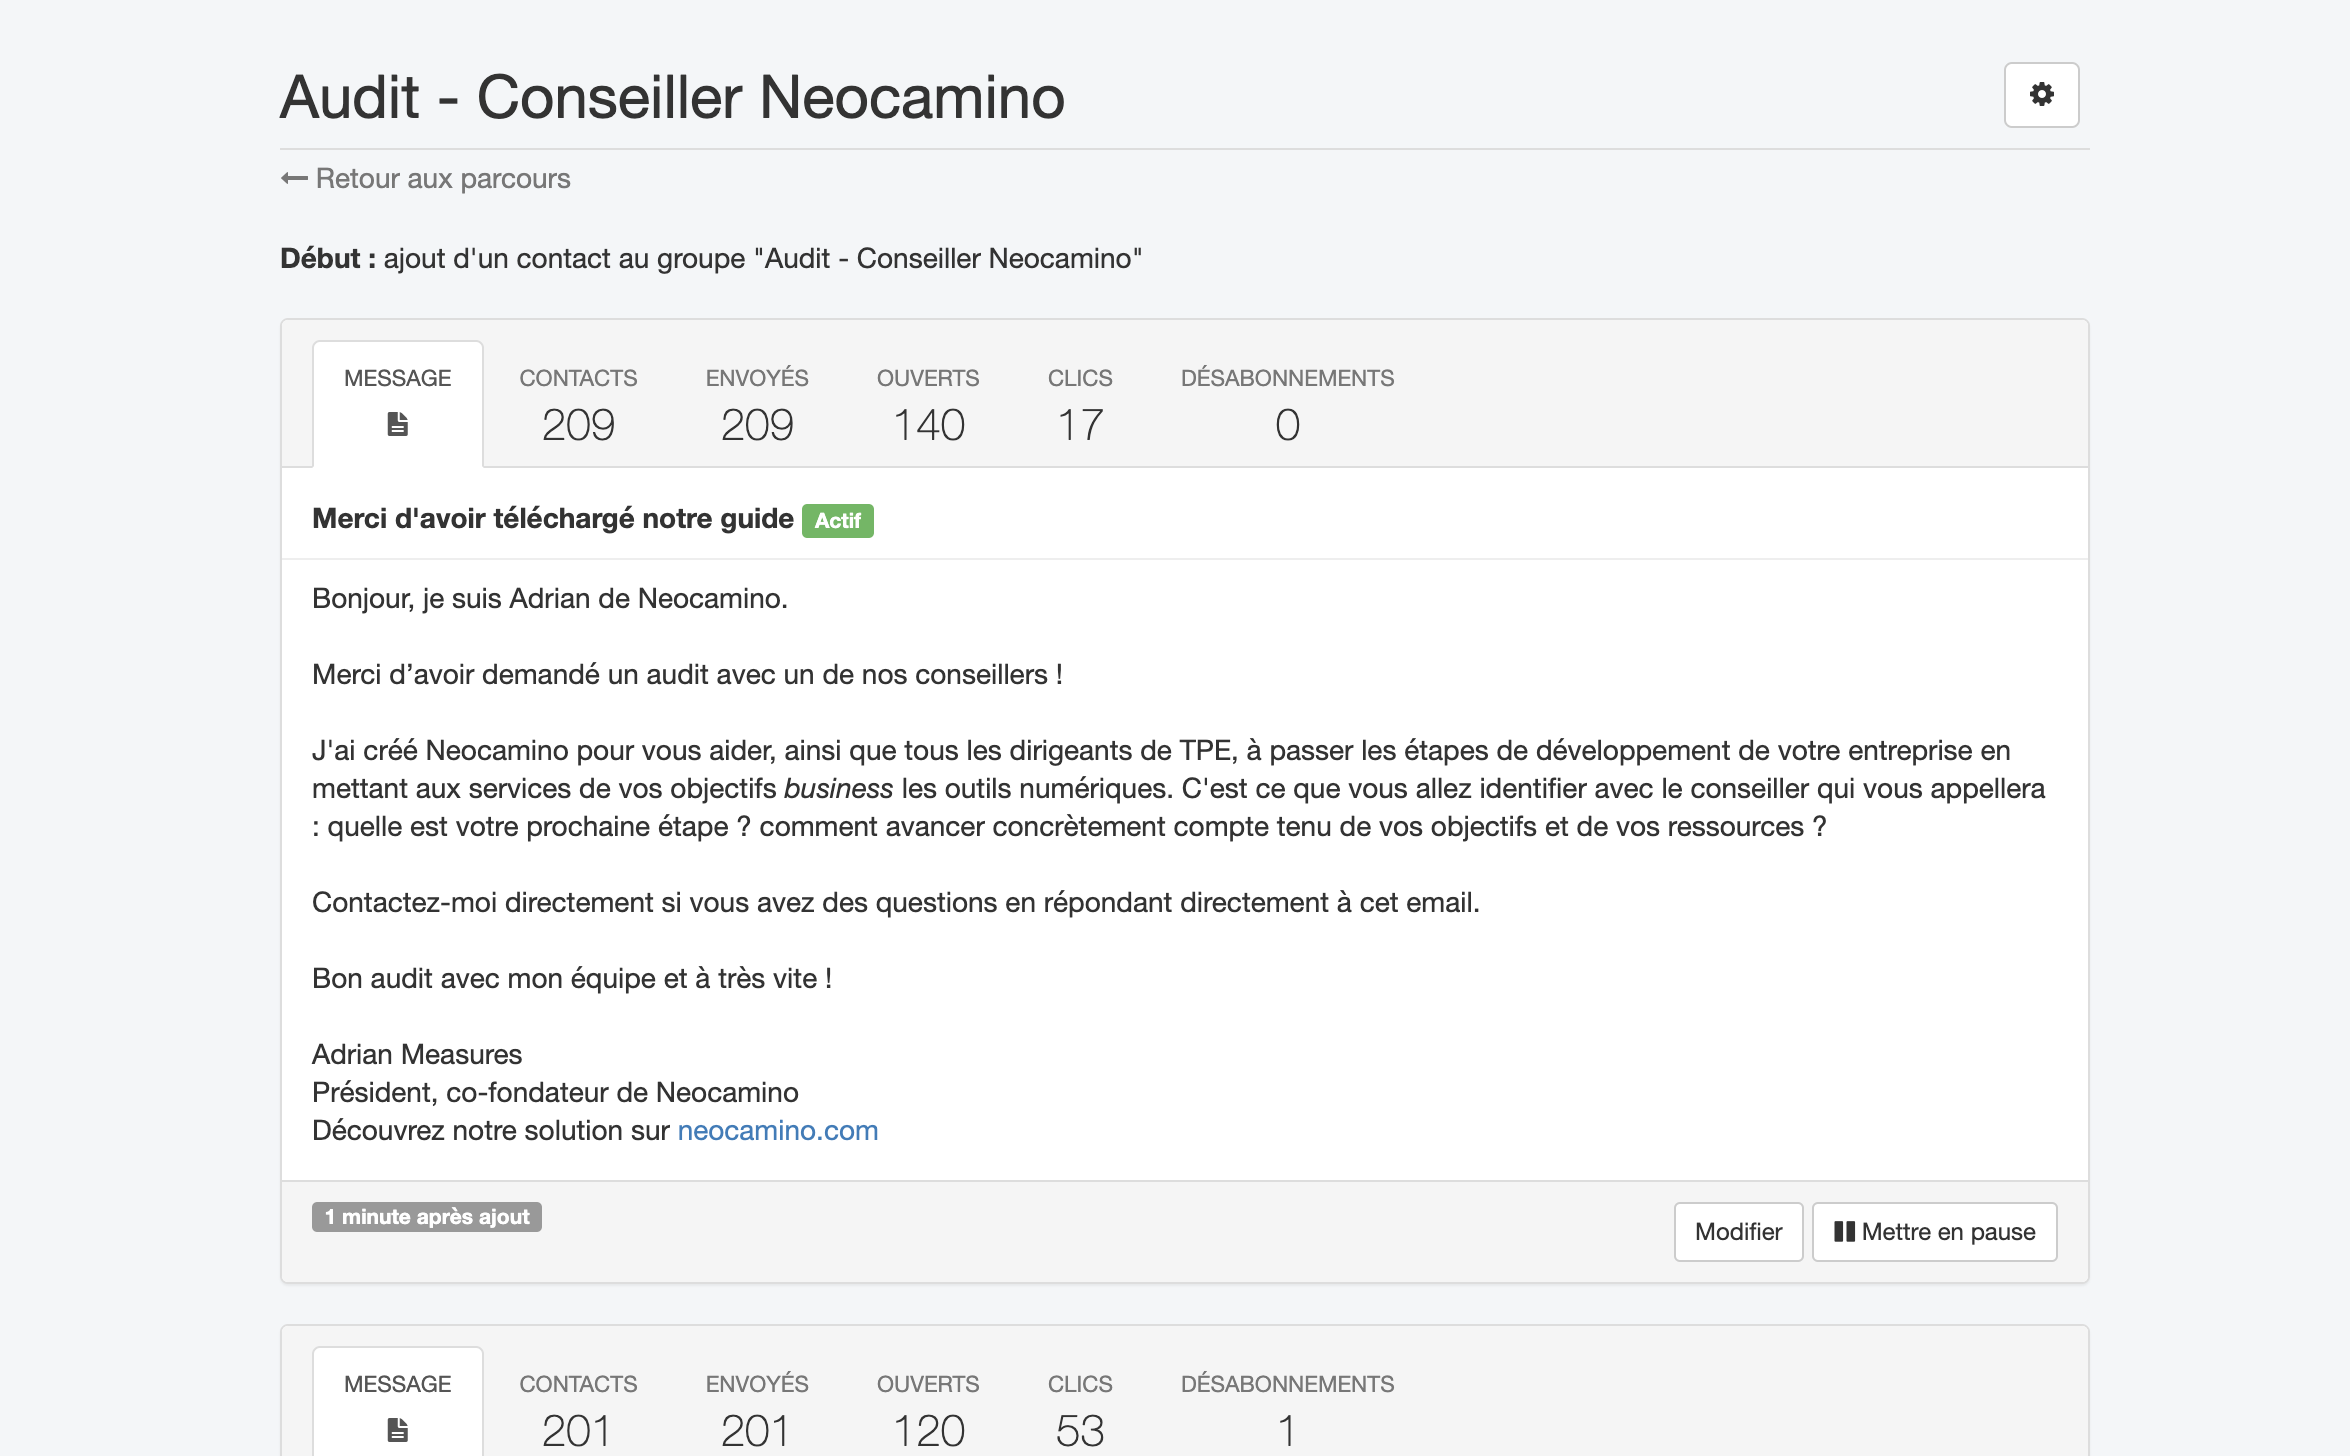Click the text 'Bon audit avec mon équipe et à très vite !'
2350x1456 pixels.
(x=572, y=979)
